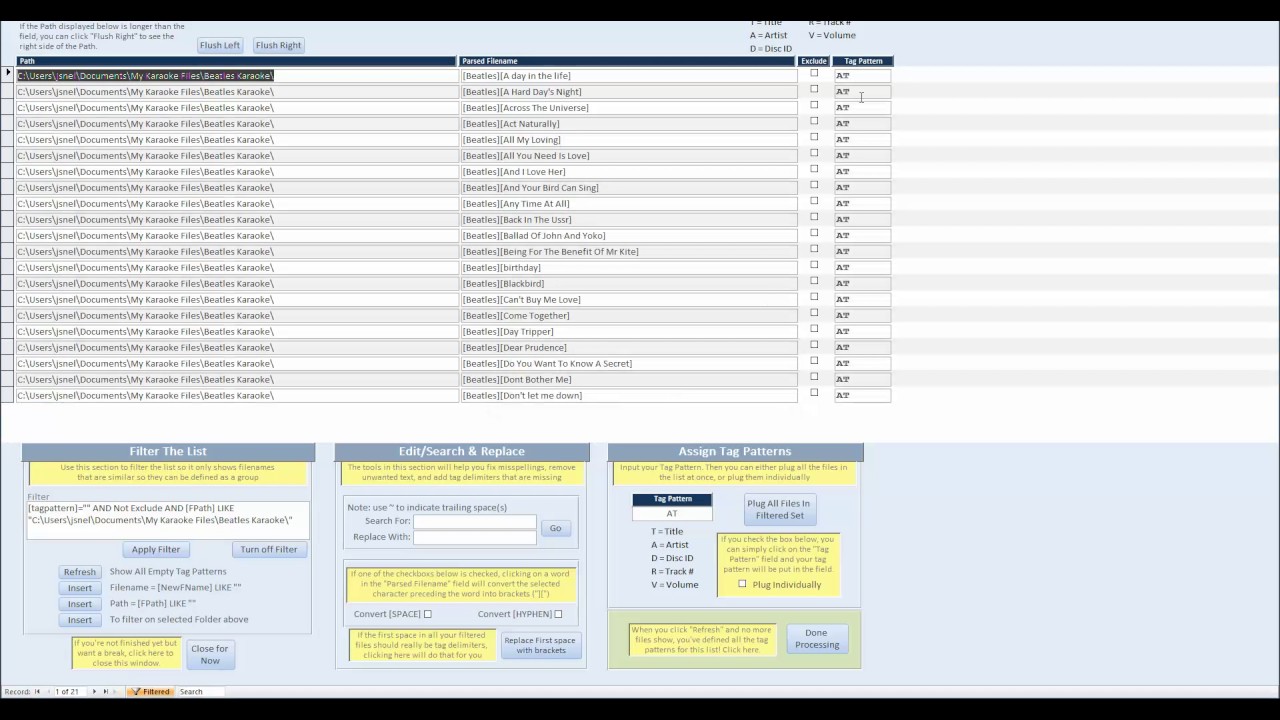This screenshot has height=720, width=1280.
Task: Check the Convert [HYPHEN] checkbox
Action: click(x=558, y=614)
